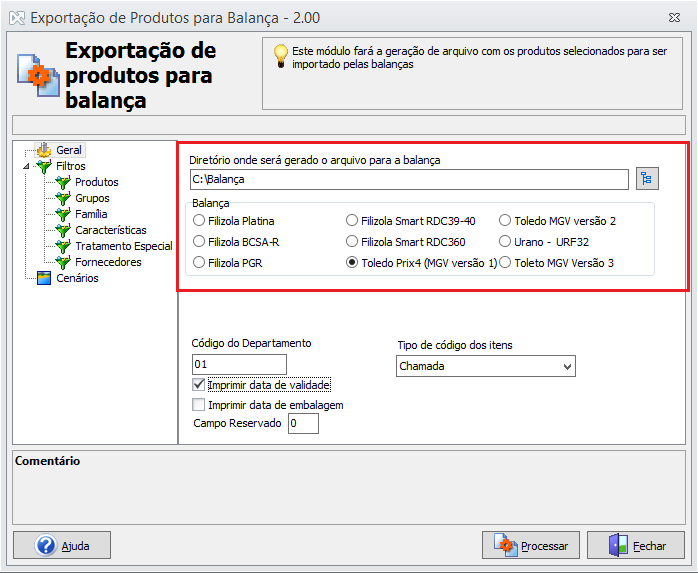Click the window title bar app icon
The image size is (698, 573).
[x=17, y=18]
